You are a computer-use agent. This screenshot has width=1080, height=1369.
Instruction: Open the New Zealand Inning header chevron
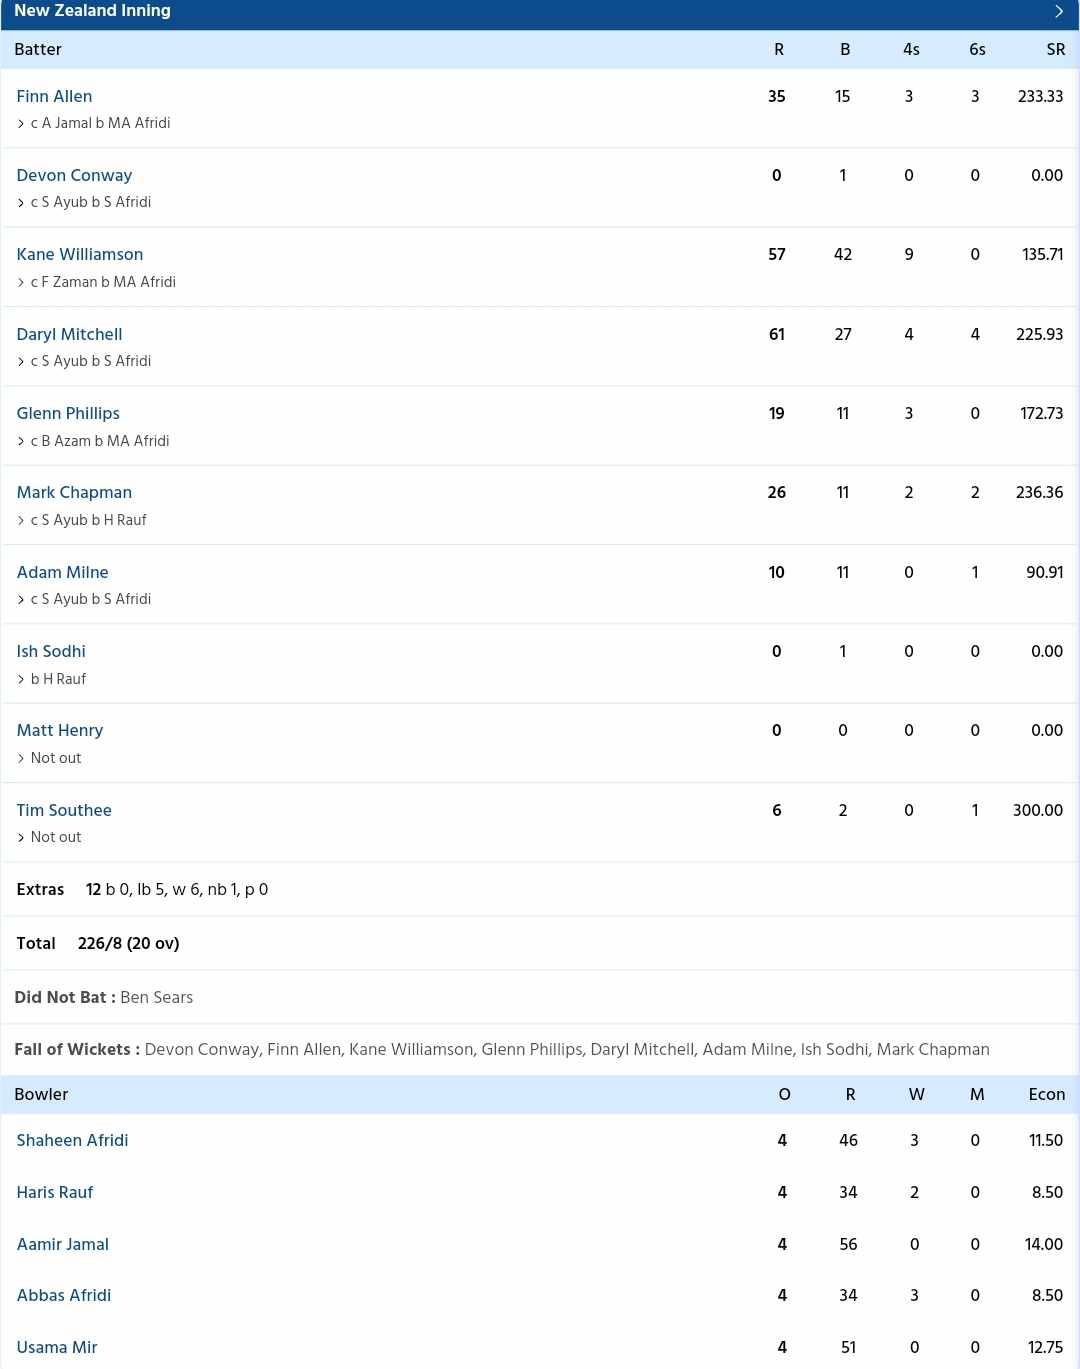click(x=1058, y=11)
